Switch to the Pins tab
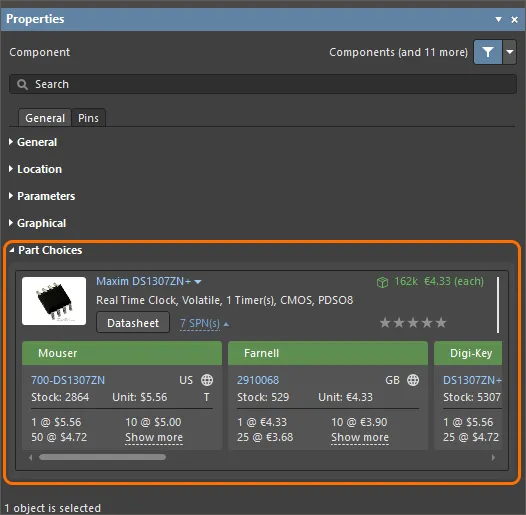 point(89,118)
